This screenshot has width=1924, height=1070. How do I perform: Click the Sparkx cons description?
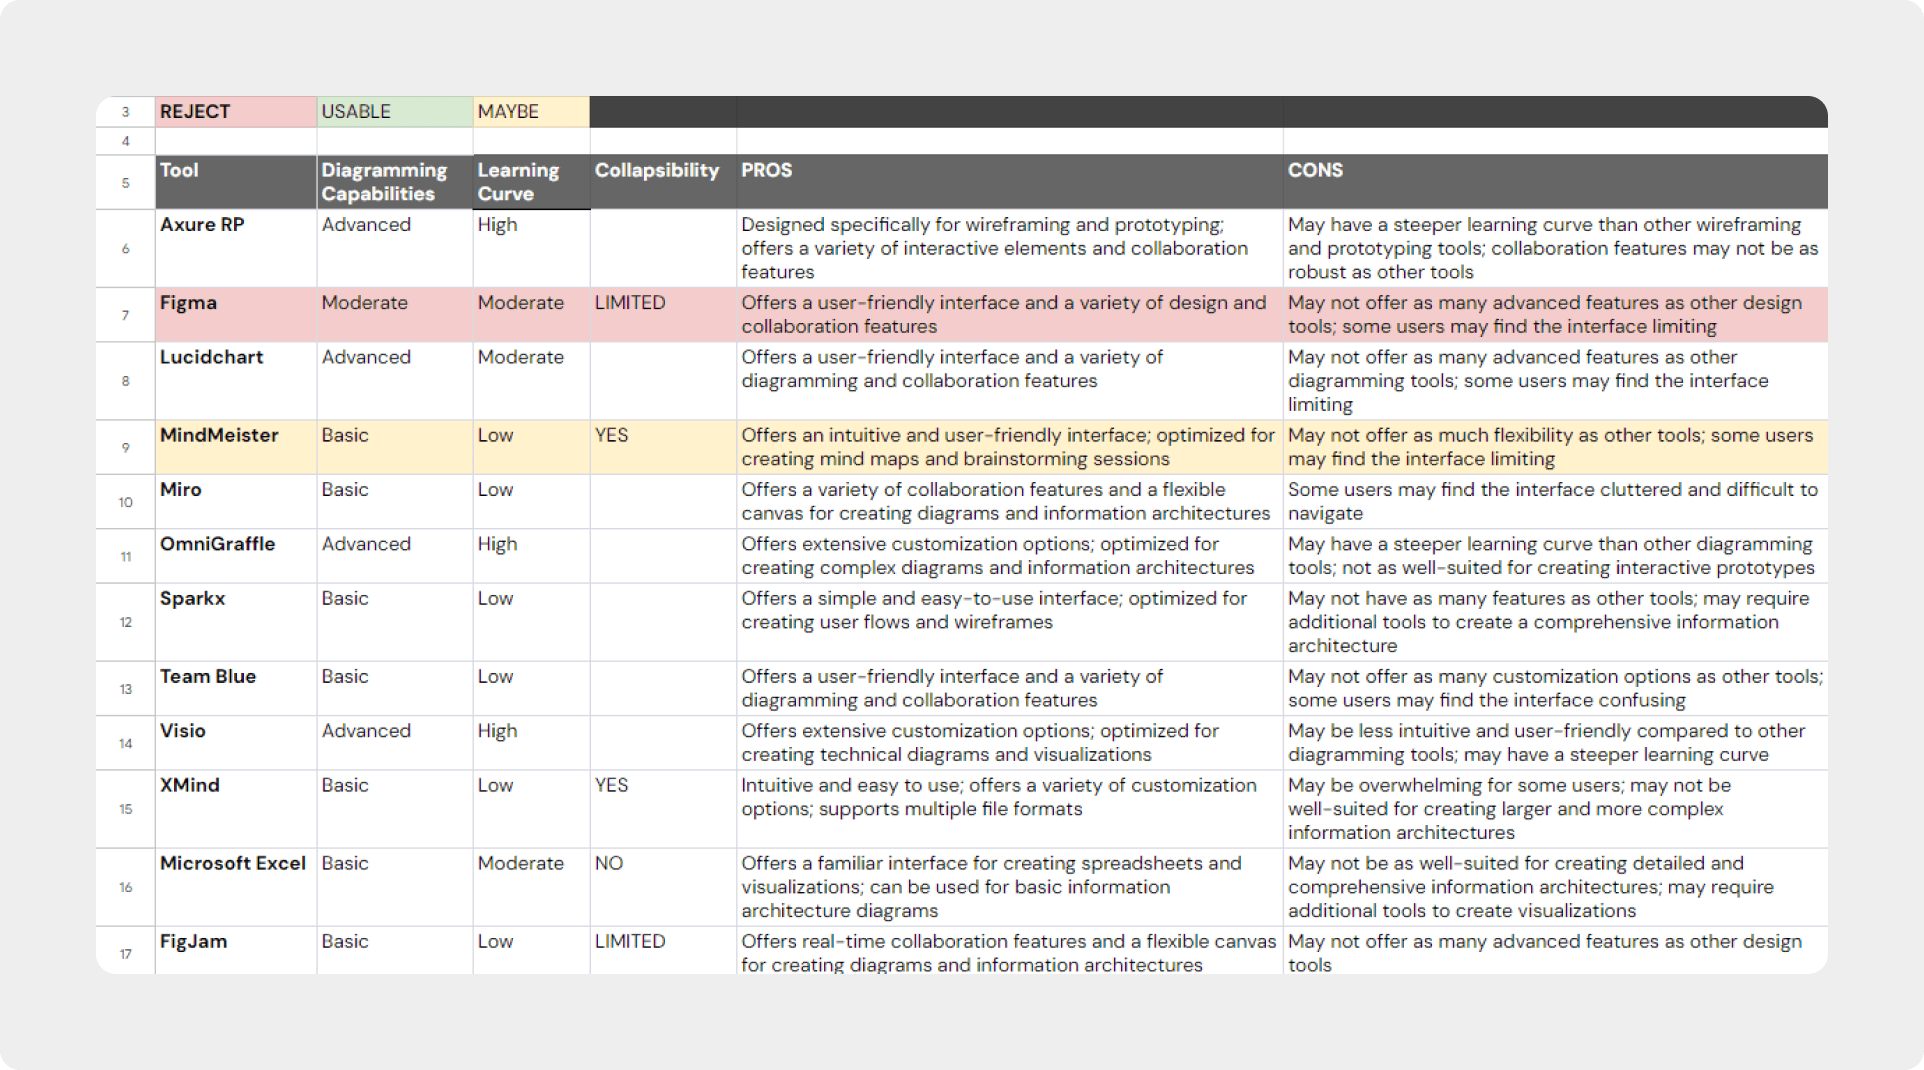point(1556,622)
